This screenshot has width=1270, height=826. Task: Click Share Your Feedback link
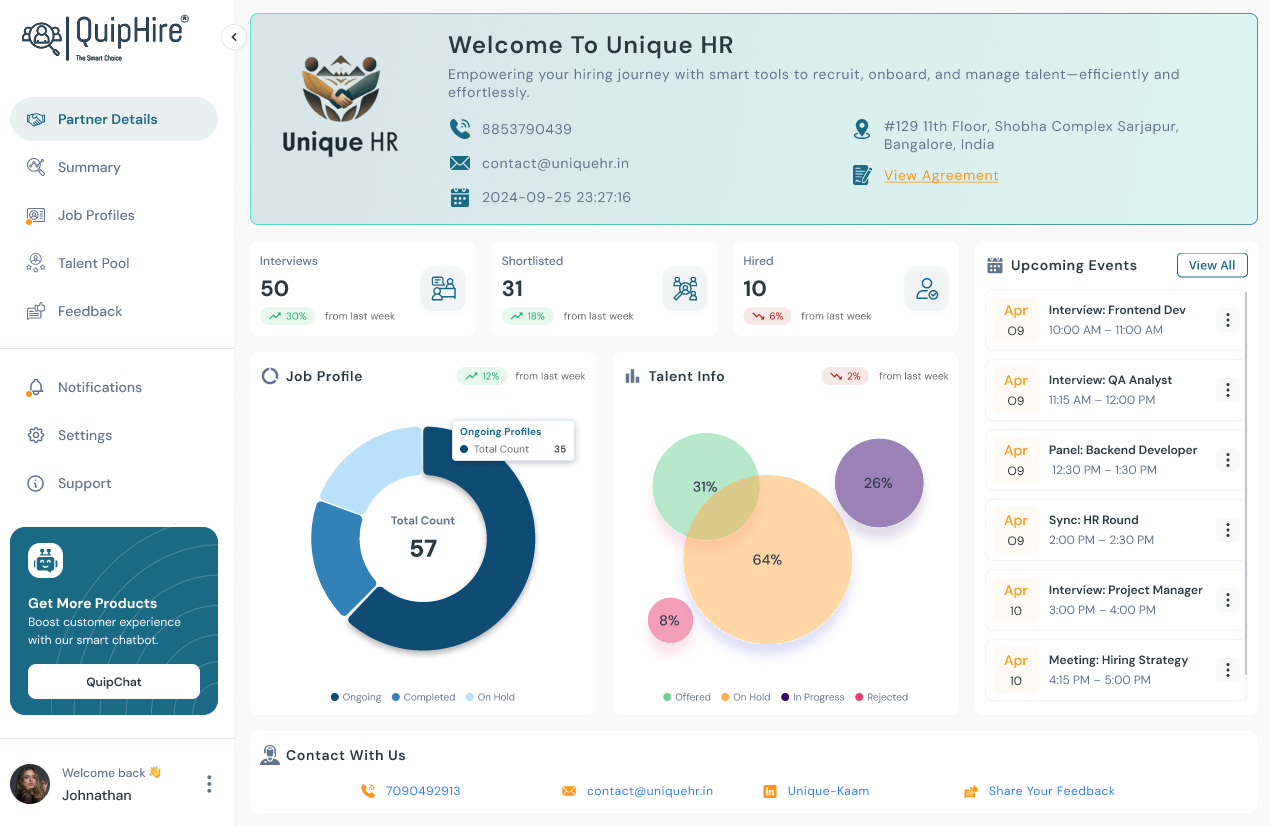point(1051,791)
